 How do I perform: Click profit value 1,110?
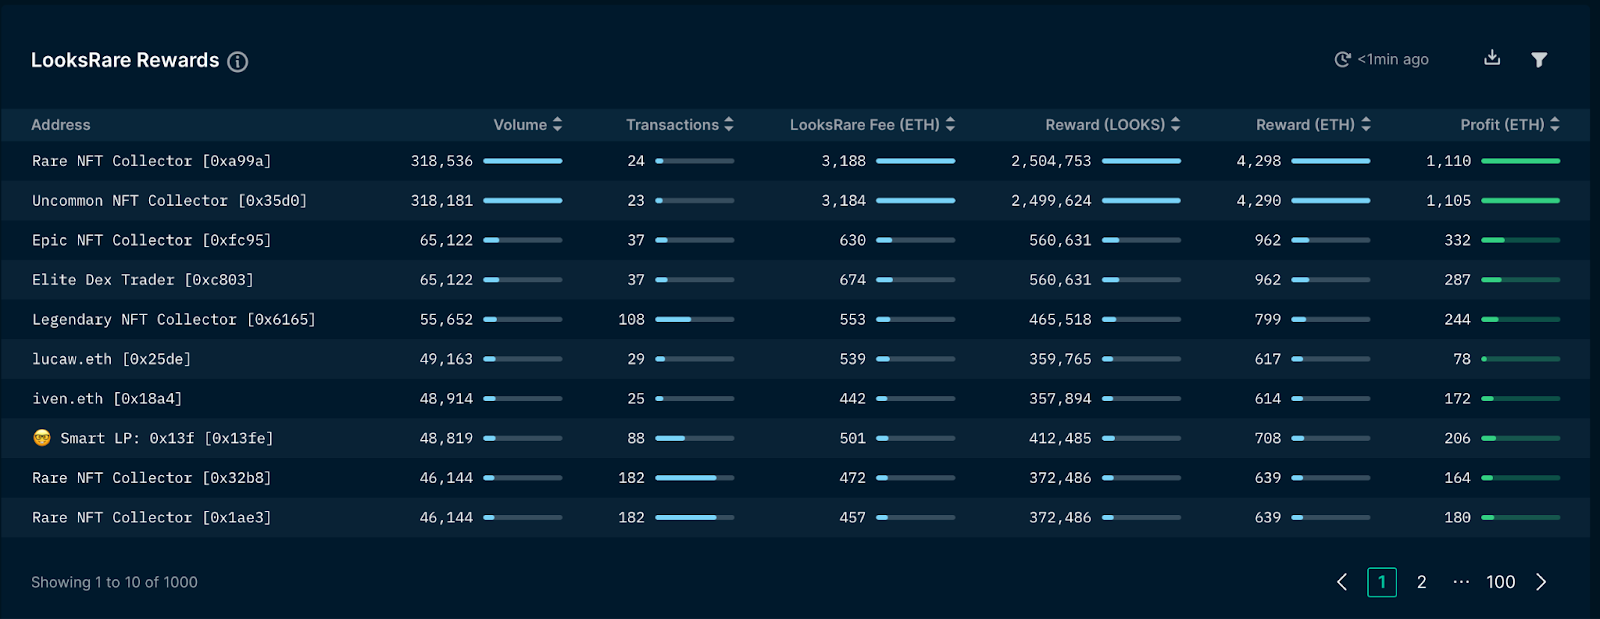tap(1449, 161)
